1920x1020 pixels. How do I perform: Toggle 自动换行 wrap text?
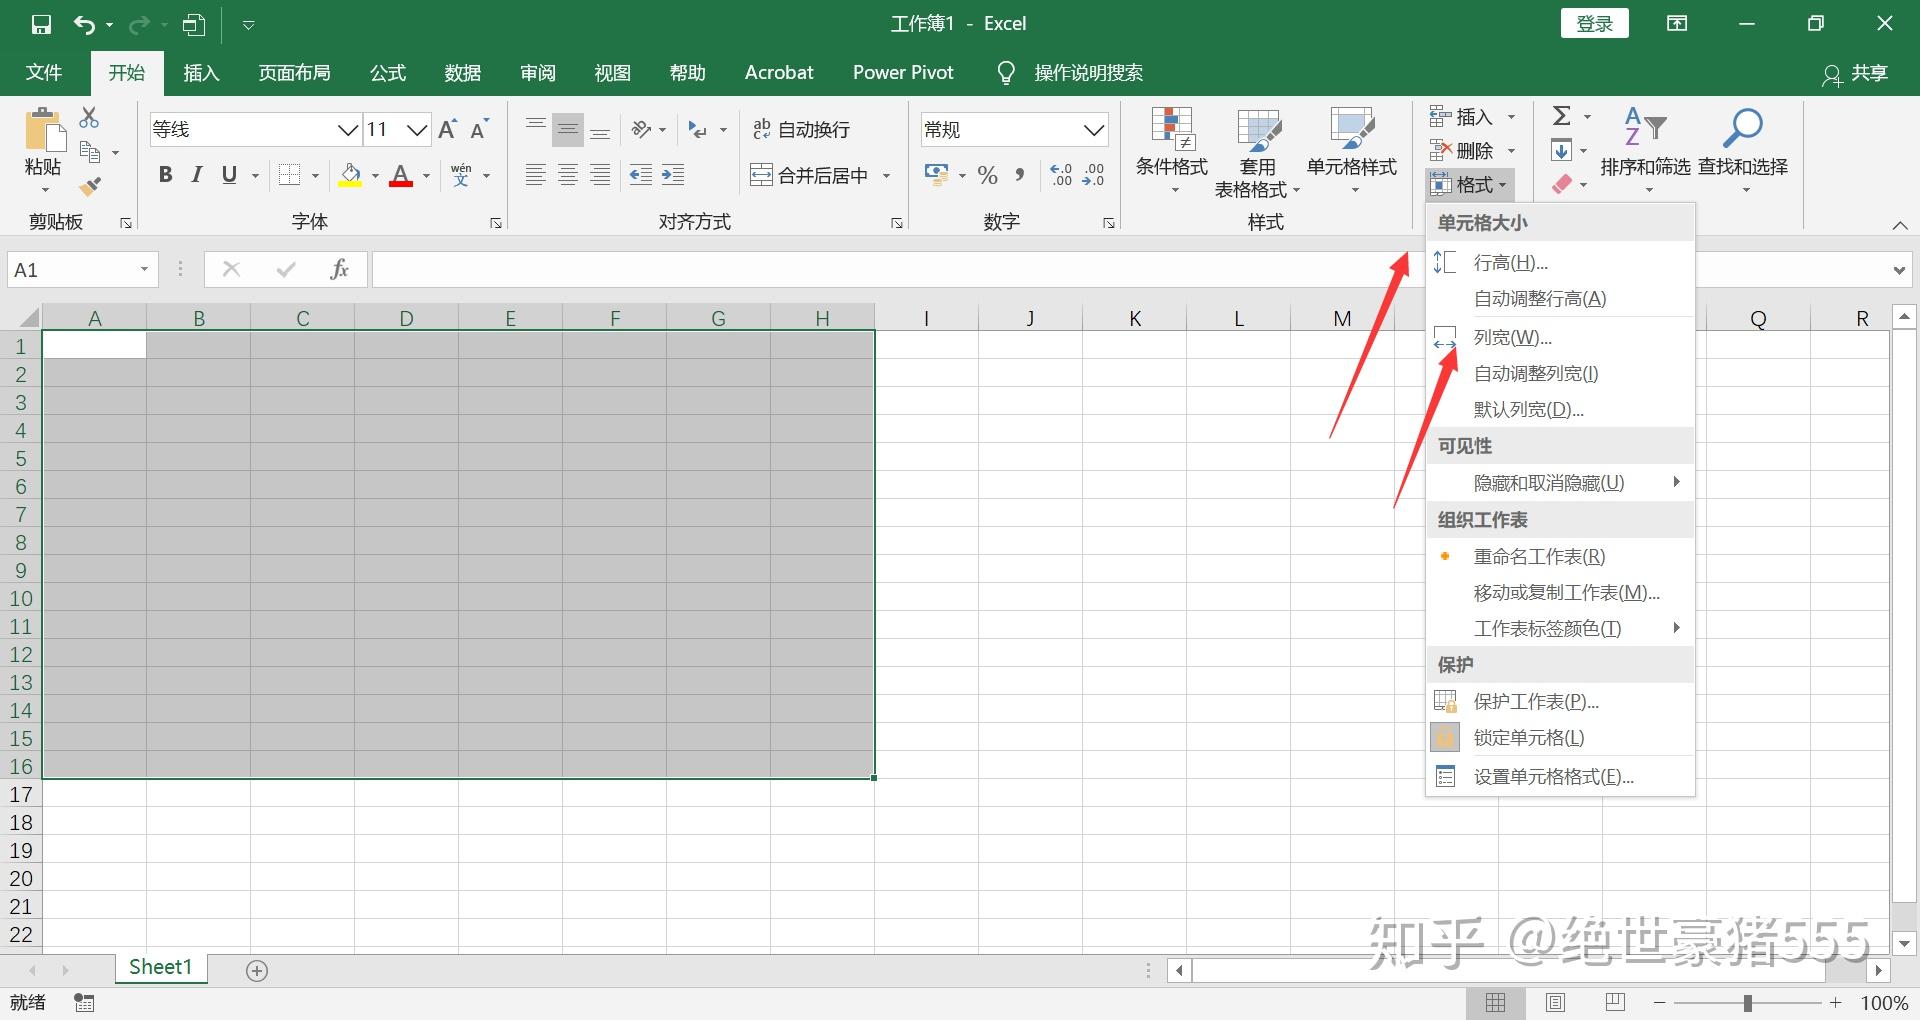801,129
